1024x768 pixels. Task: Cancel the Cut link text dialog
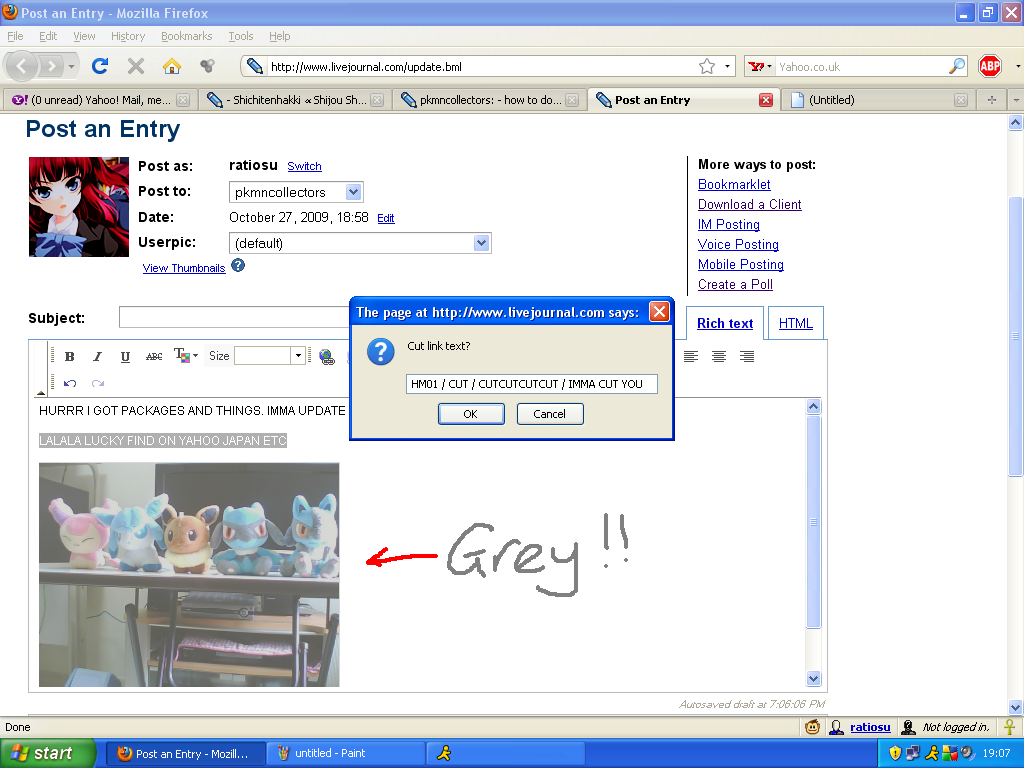(x=549, y=414)
